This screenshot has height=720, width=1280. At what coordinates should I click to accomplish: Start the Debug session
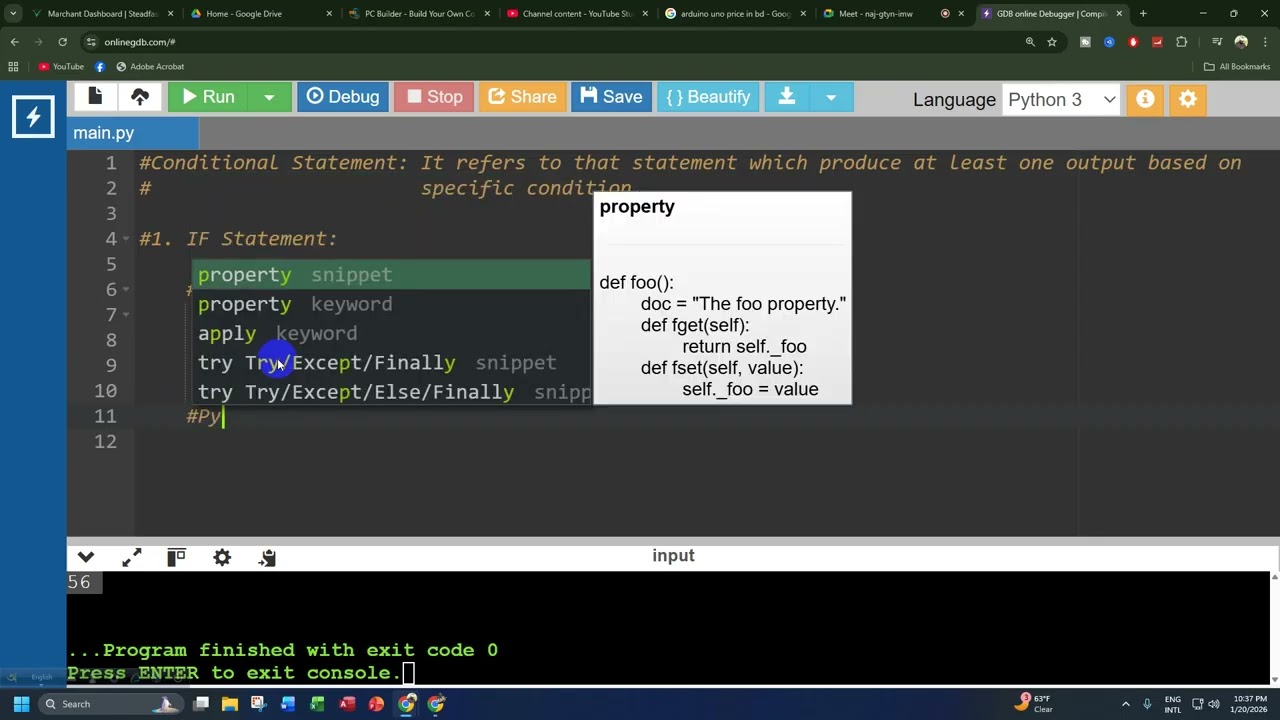(343, 97)
